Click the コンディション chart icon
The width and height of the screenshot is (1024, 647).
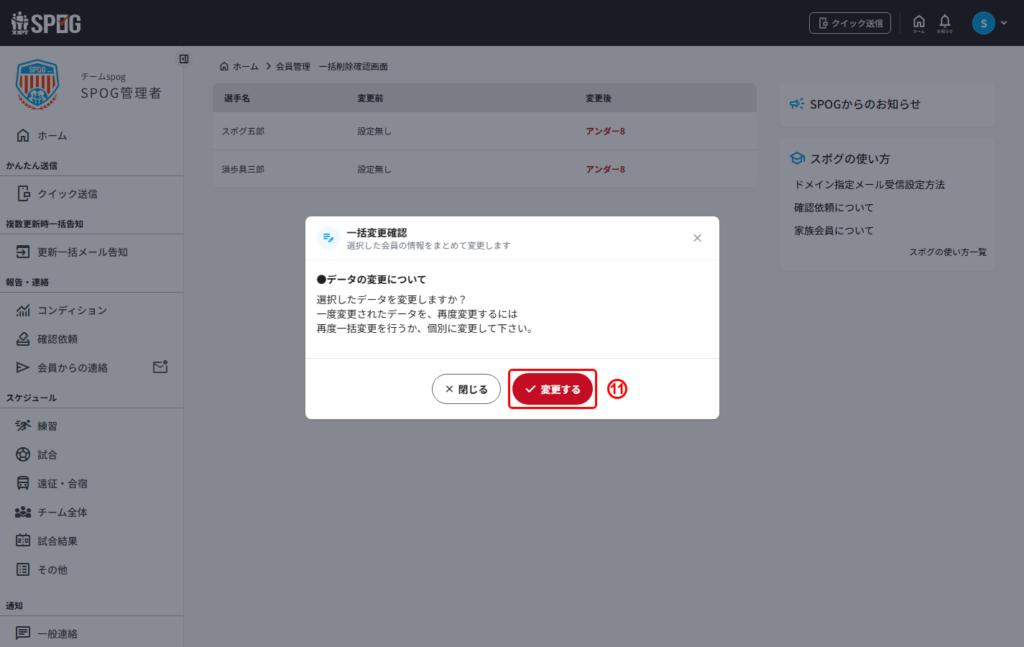coord(23,310)
